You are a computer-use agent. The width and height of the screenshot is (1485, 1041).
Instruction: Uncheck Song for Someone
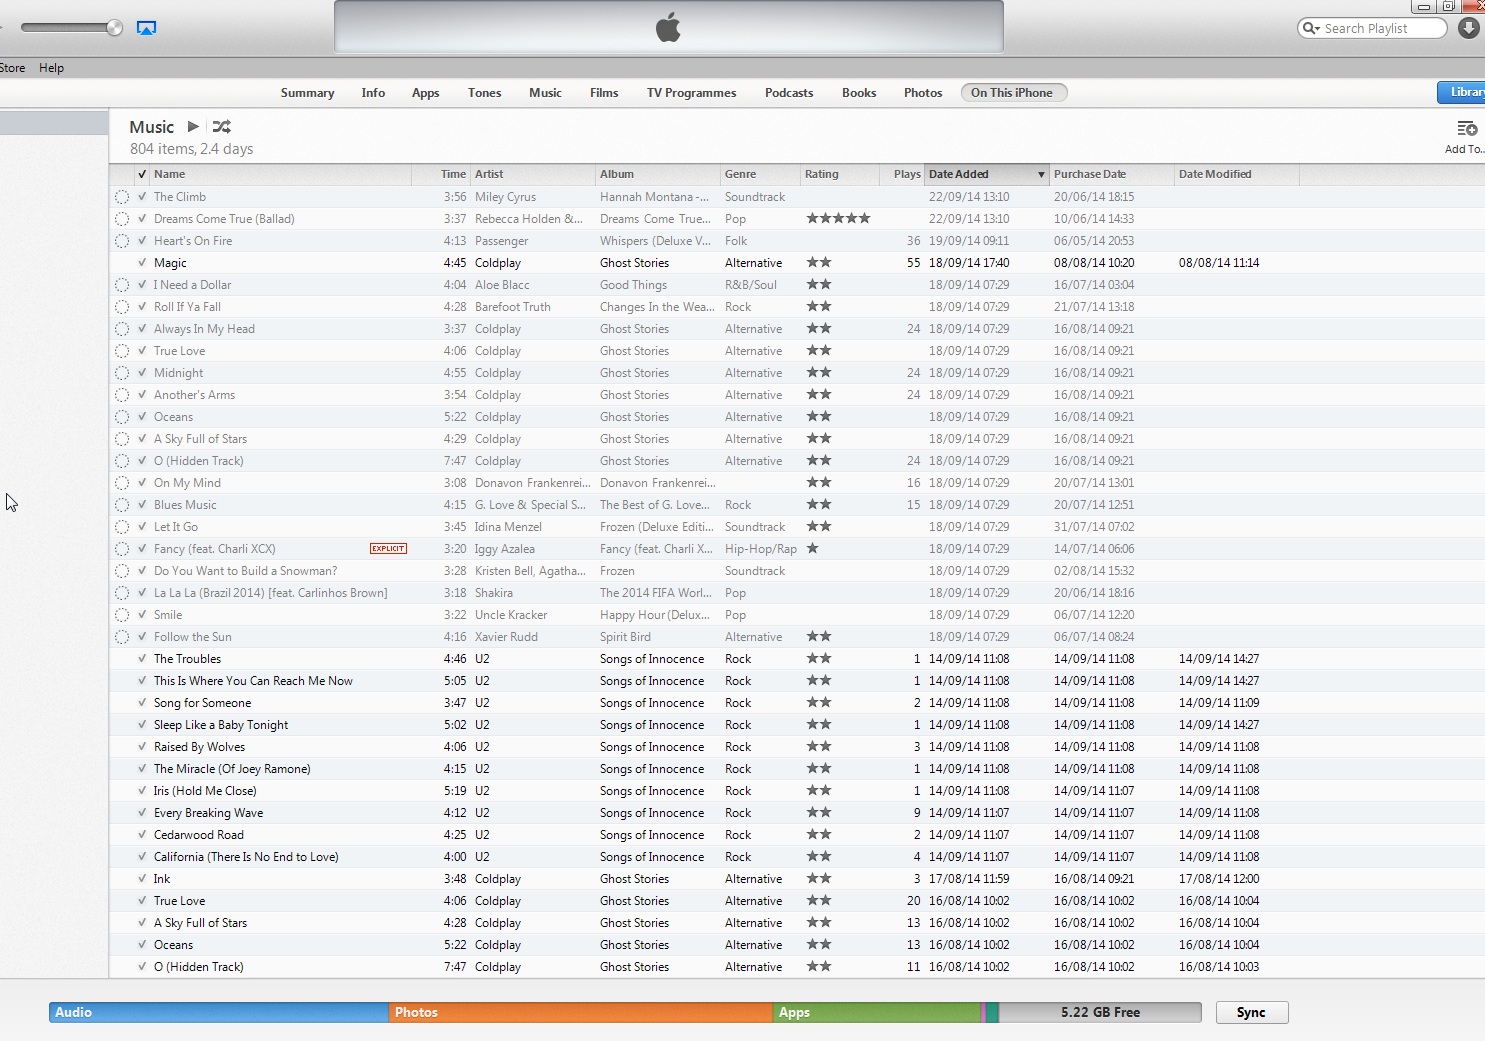pyautogui.click(x=142, y=703)
